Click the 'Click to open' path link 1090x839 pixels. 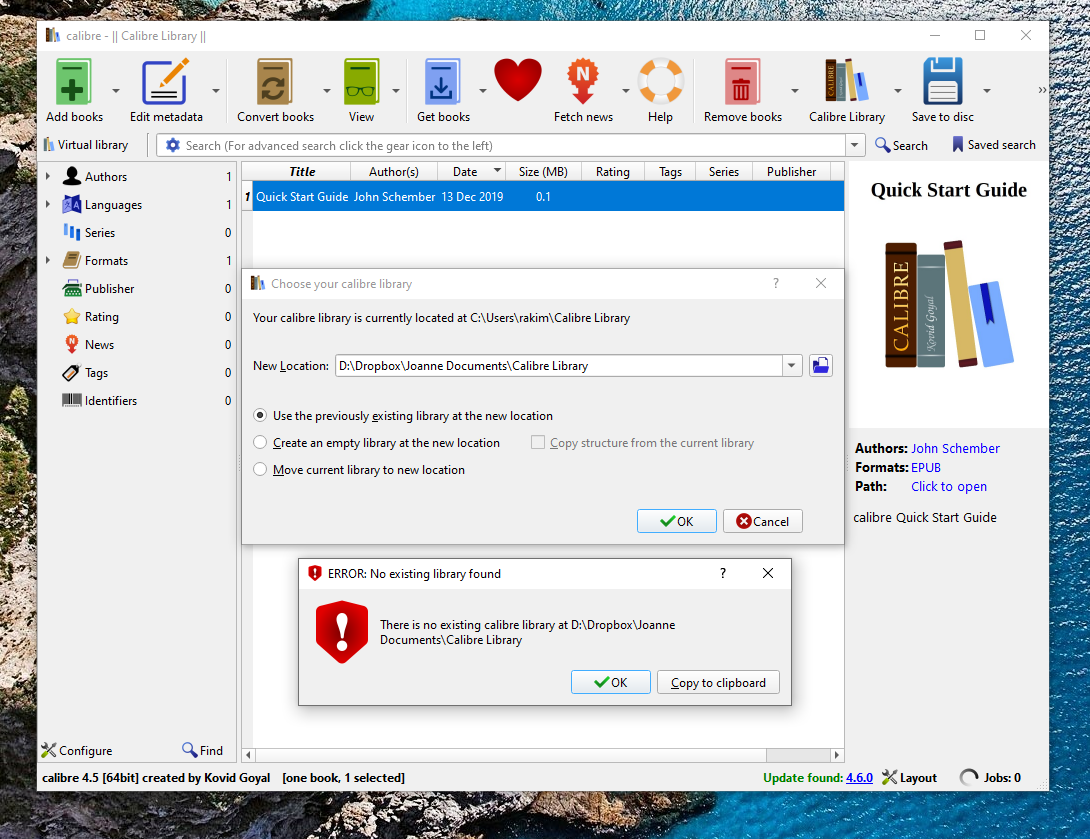click(x=949, y=487)
